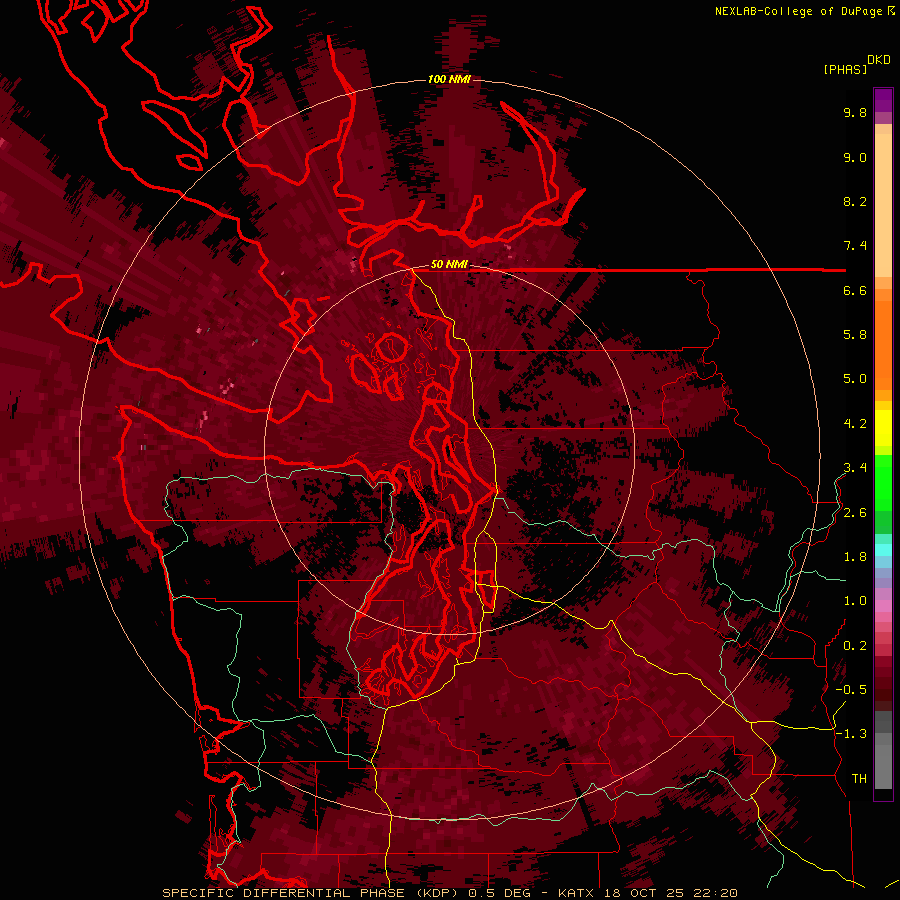The image size is (900, 900).
Task: Click the bright green segment of color bar
Action: pos(883,483)
